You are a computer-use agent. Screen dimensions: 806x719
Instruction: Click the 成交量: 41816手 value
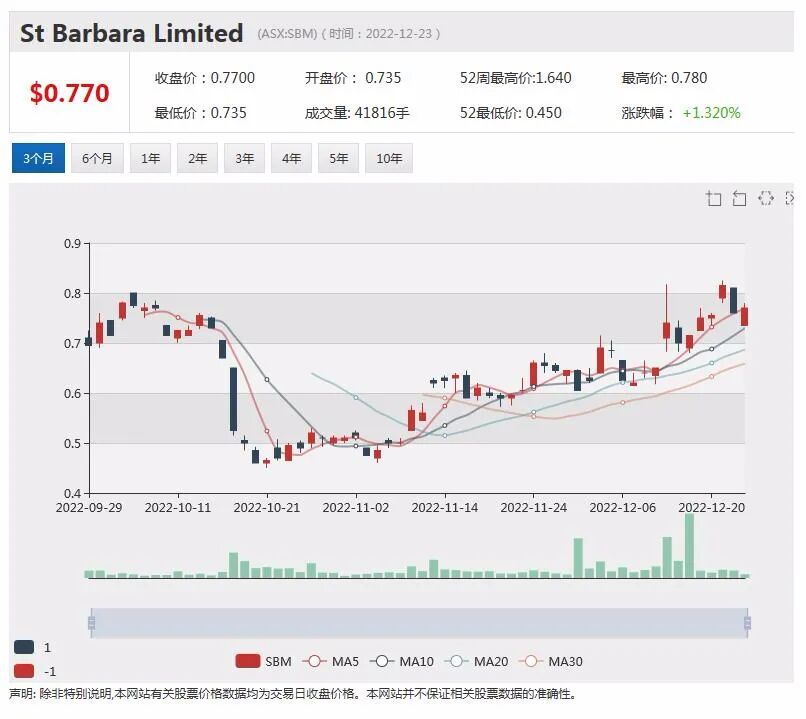[x=357, y=113]
